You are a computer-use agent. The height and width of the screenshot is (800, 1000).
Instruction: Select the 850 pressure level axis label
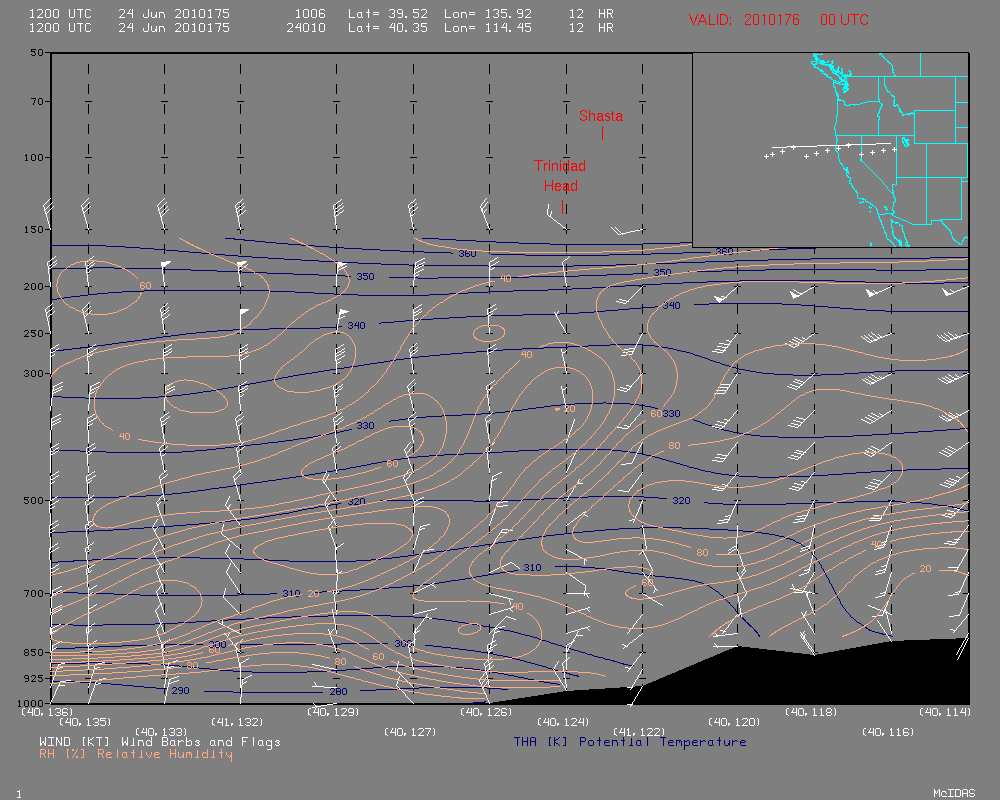34,652
